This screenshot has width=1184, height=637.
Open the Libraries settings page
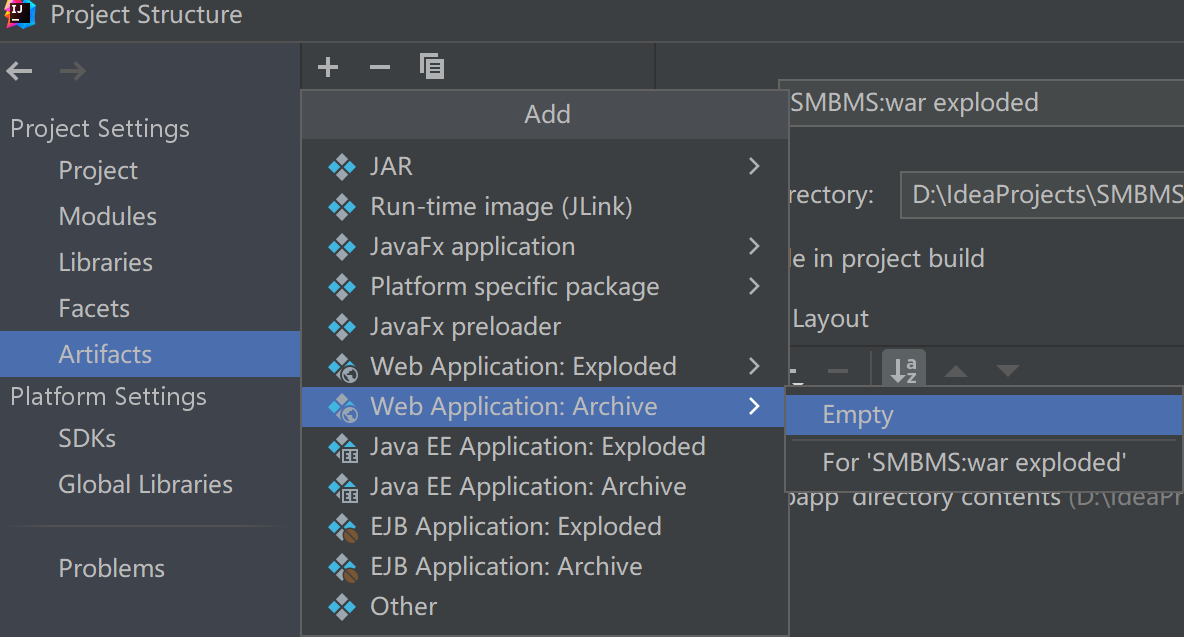pyautogui.click(x=105, y=262)
